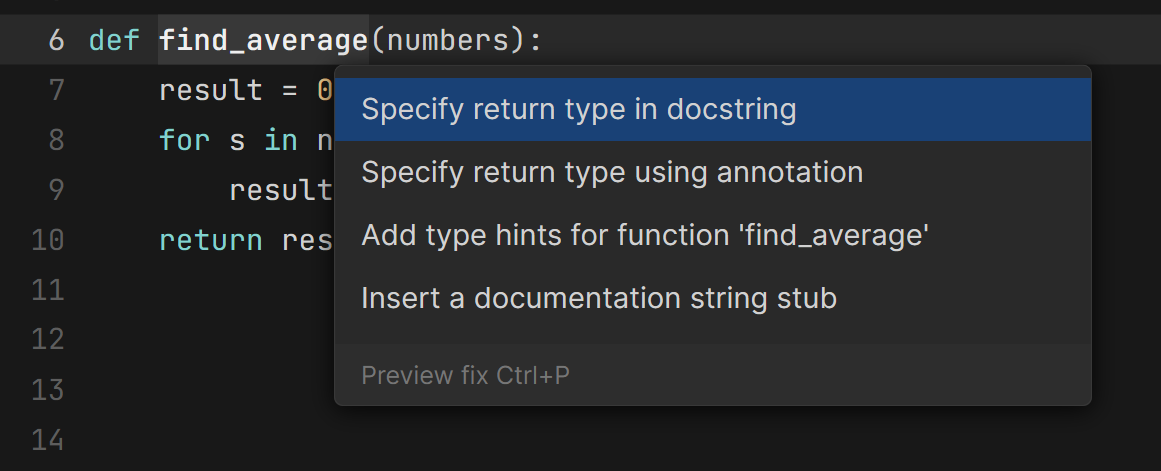This screenshot has width=1161, height=471.
Task: Click line number 6 in the gutter
Action: pos(55,41)
